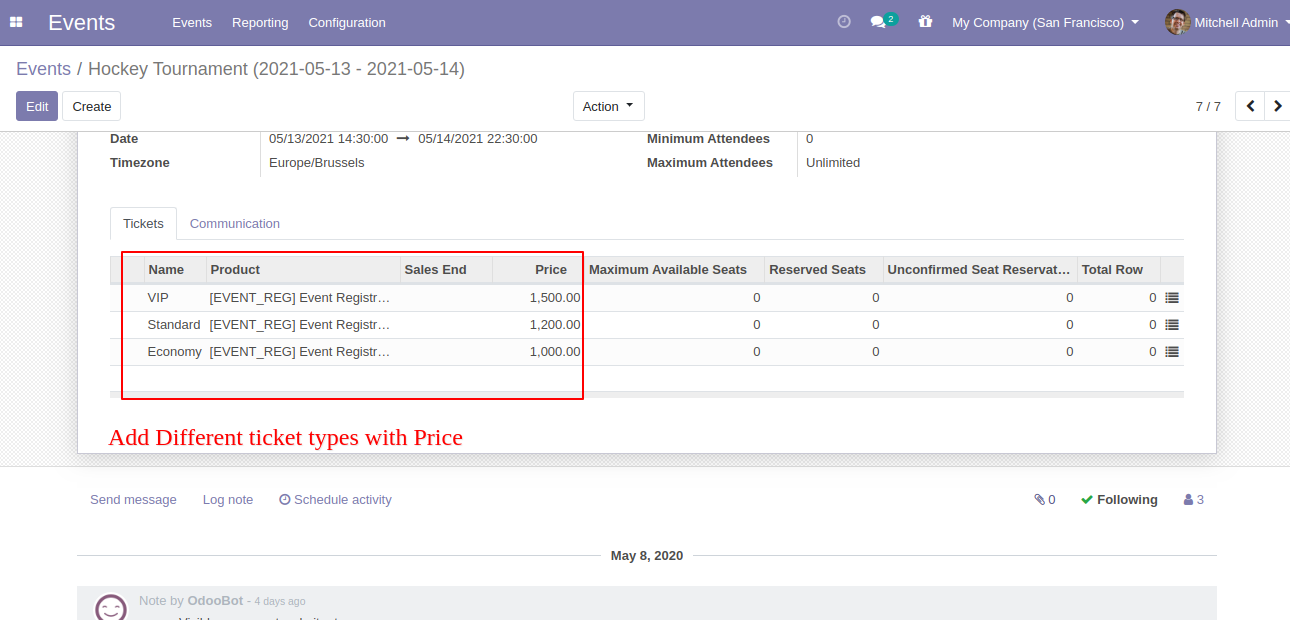Open the activities clock icon
This screenshot has height=620, width=1290.
point(844,22)
